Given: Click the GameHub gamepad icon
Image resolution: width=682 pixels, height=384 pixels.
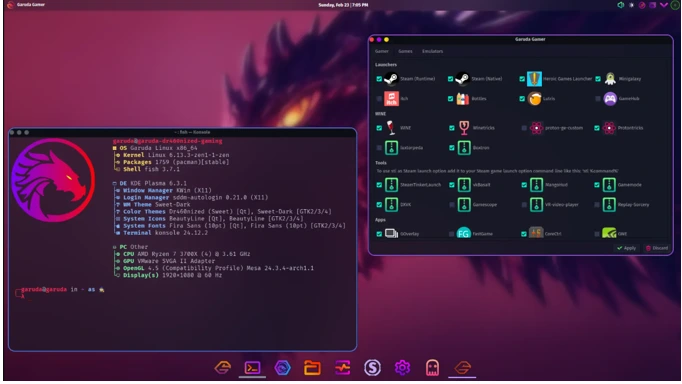Looking at the screenshot, I should click(x=610, y=99).
